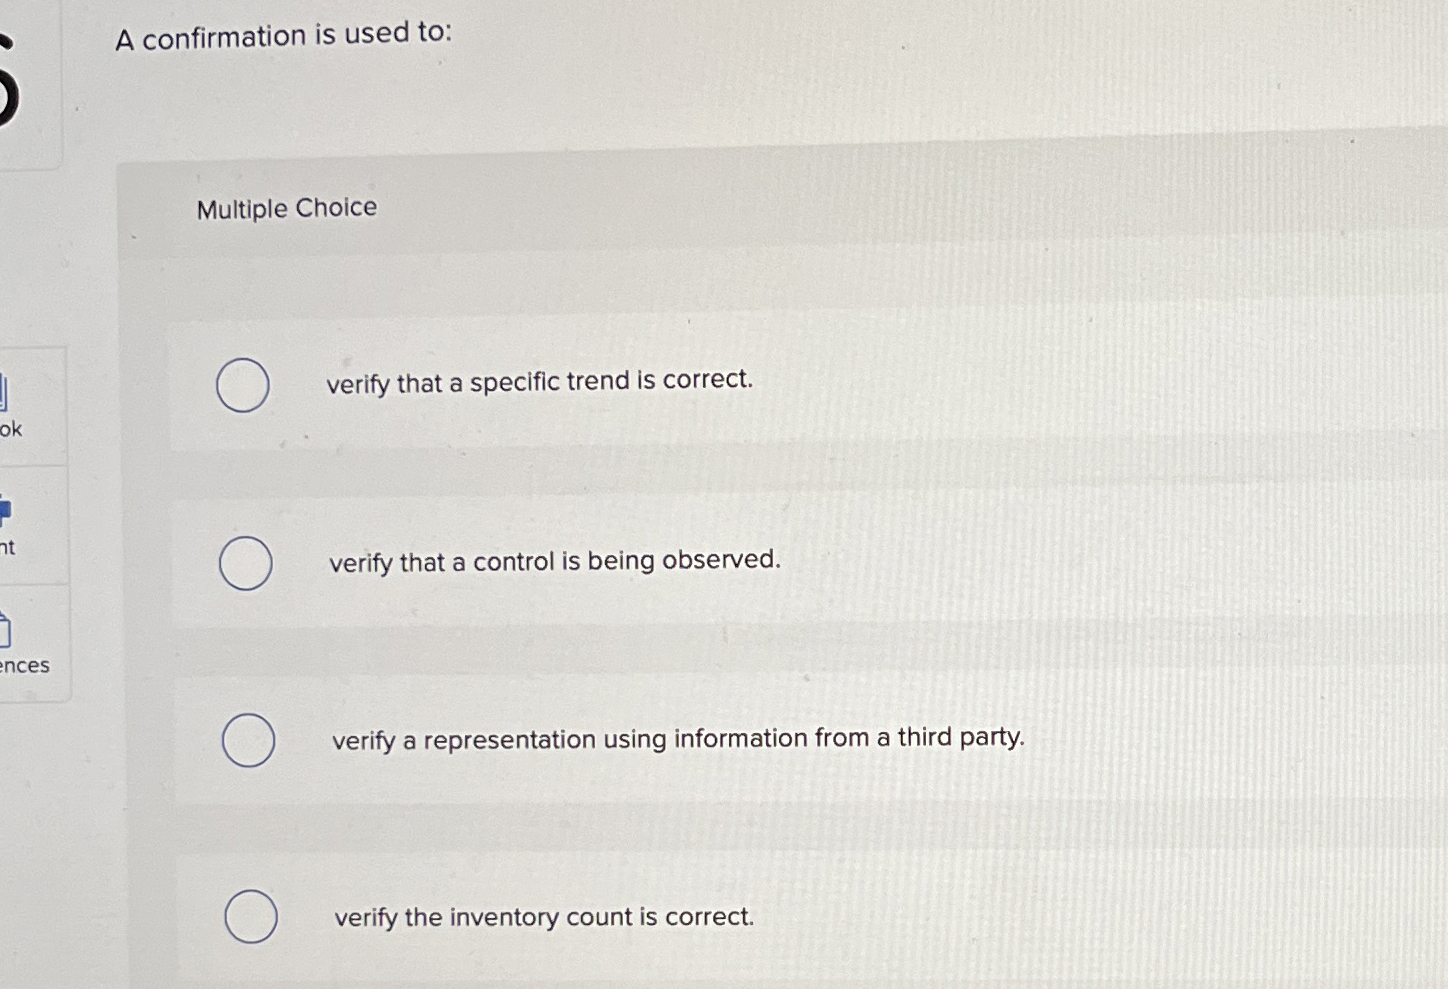This screenshot has height=989, width=1448.
Task: Click the Multiple Choice header label
Action: pyautogui.click(x=286, y=208)
